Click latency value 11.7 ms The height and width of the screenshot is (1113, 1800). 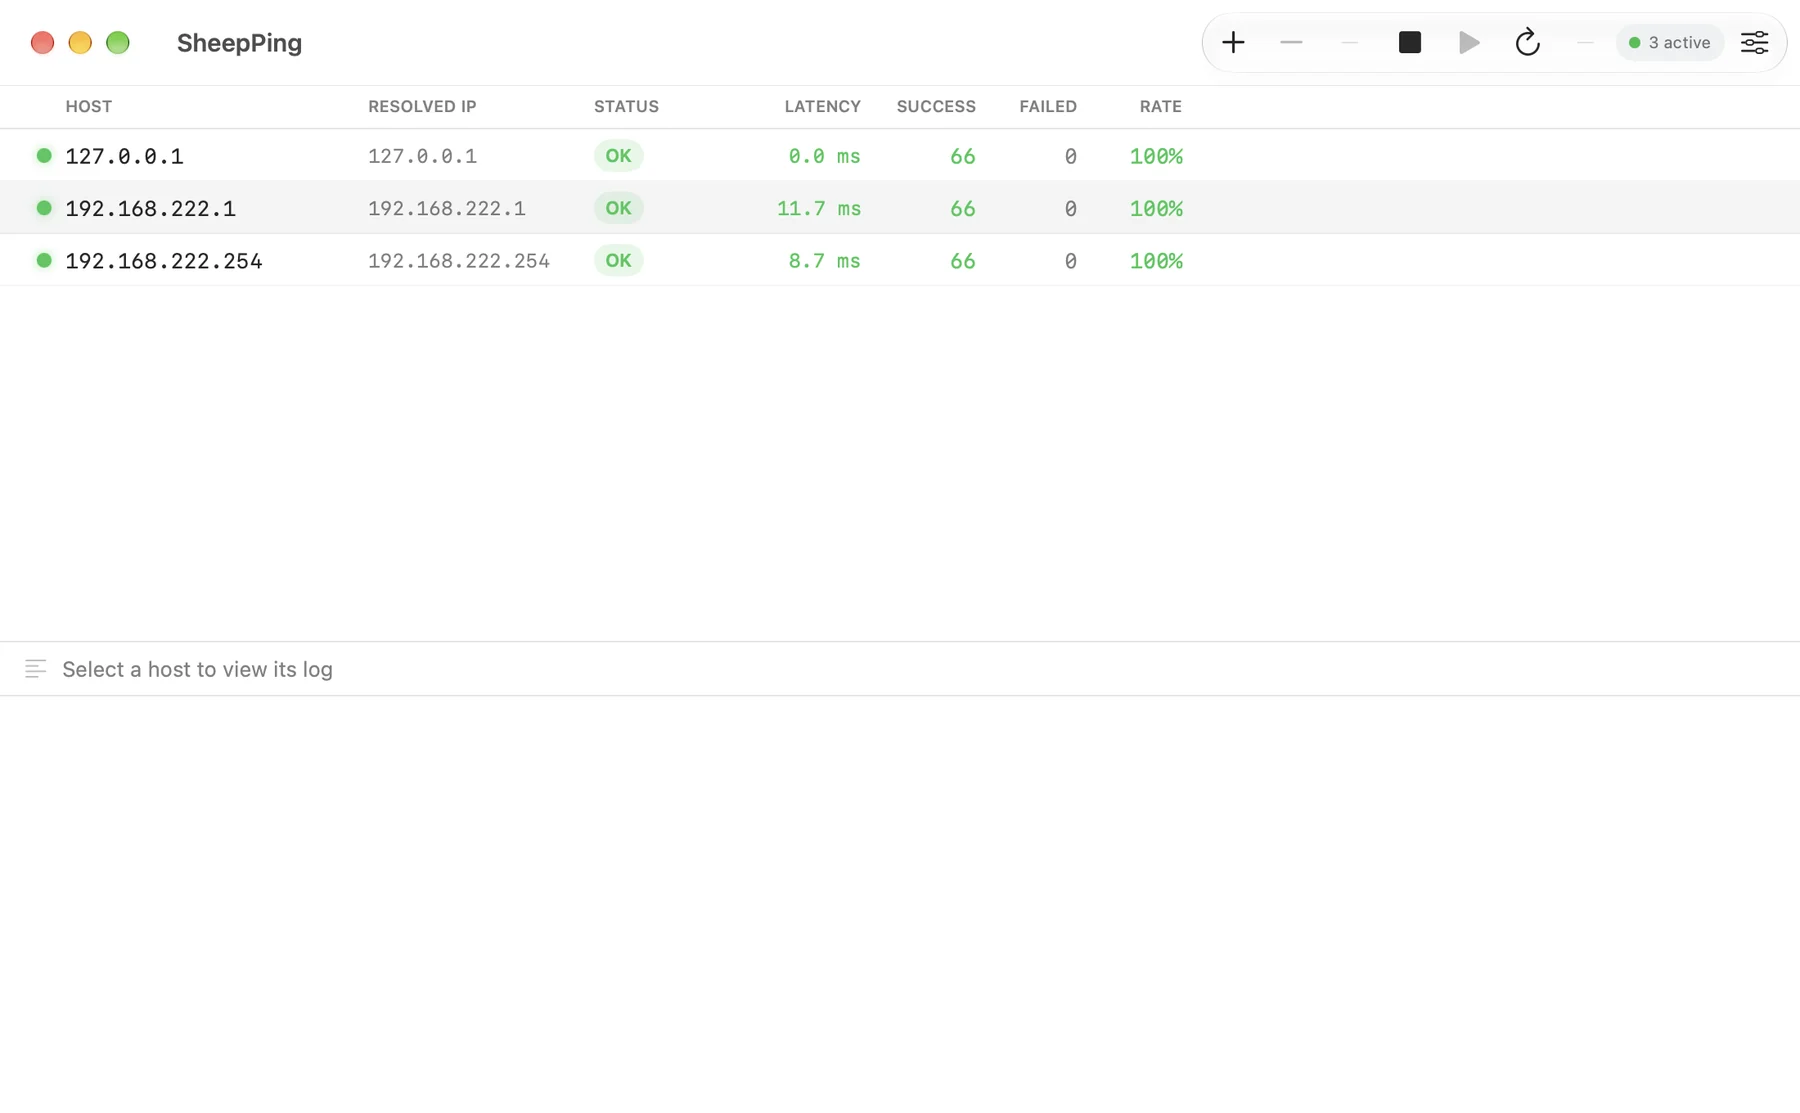[x=819, y=208]
